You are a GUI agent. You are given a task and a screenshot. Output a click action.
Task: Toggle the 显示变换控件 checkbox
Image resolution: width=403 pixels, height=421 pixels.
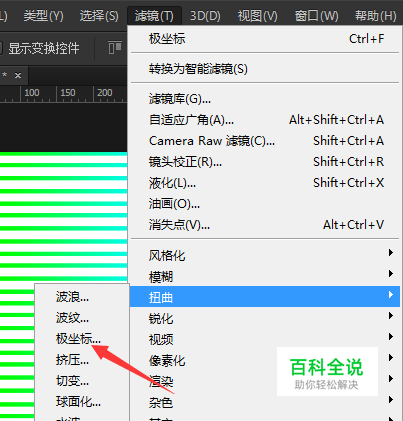coord(1,48)
